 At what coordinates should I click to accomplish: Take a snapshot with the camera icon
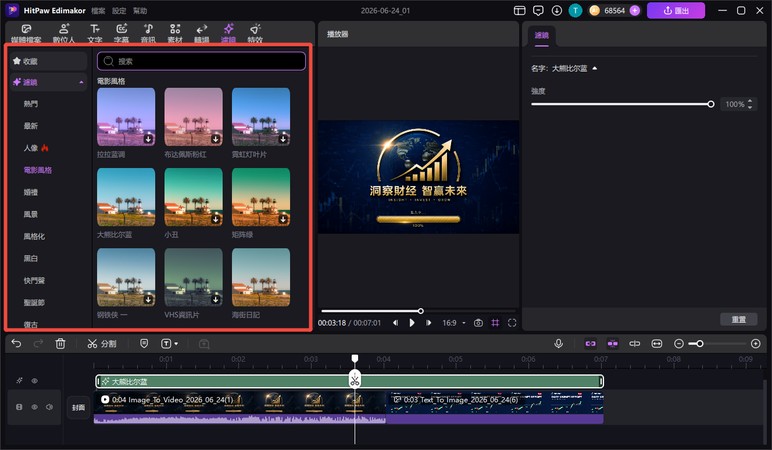478,323
